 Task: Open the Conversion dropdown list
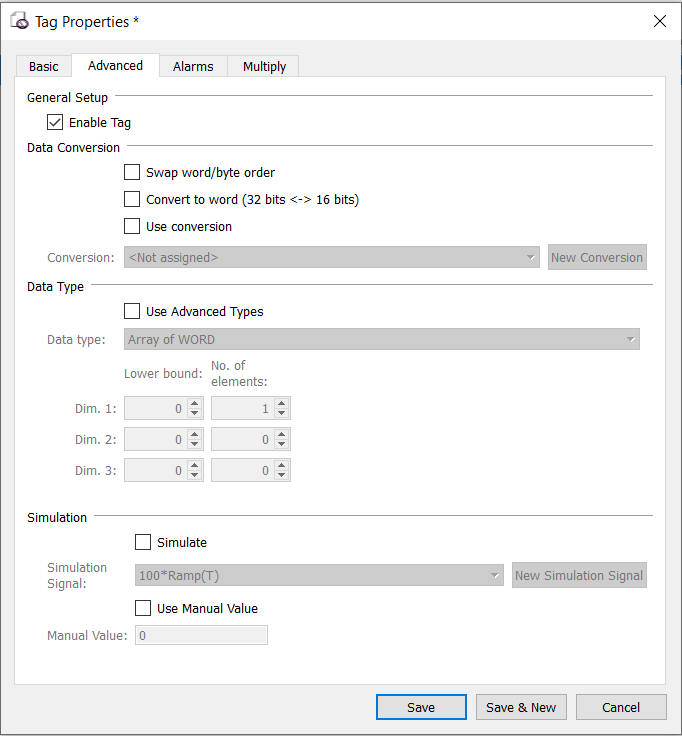[331, 257]
